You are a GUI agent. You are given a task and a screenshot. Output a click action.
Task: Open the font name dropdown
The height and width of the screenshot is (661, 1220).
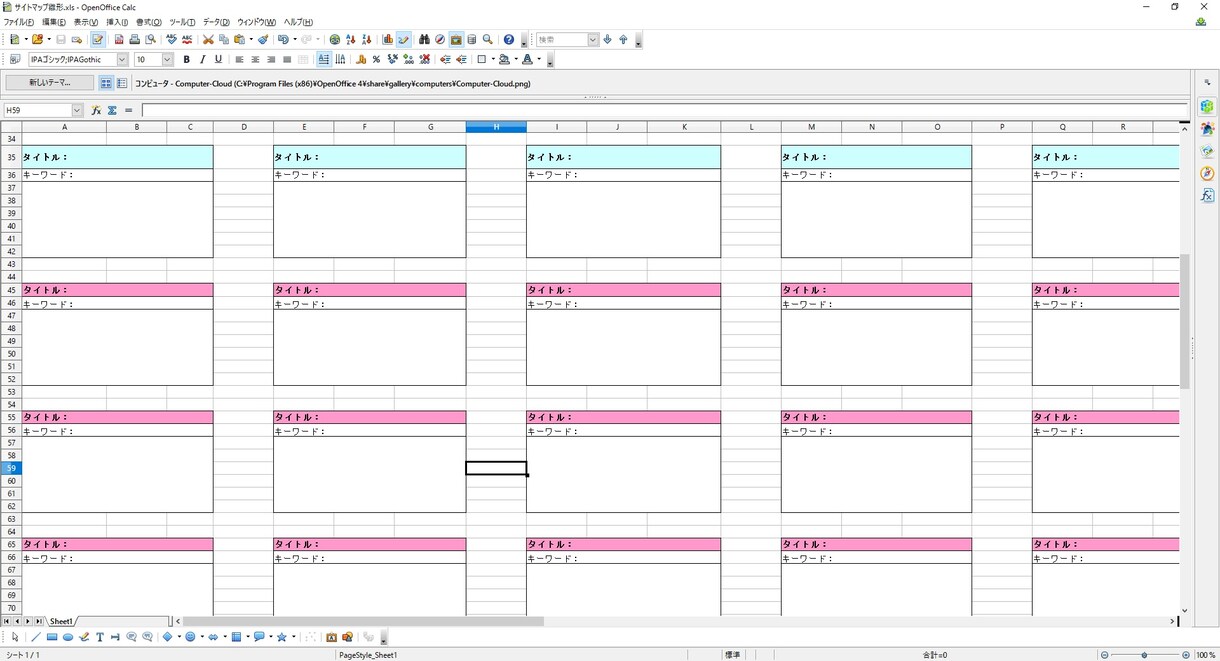click(122, 60)
